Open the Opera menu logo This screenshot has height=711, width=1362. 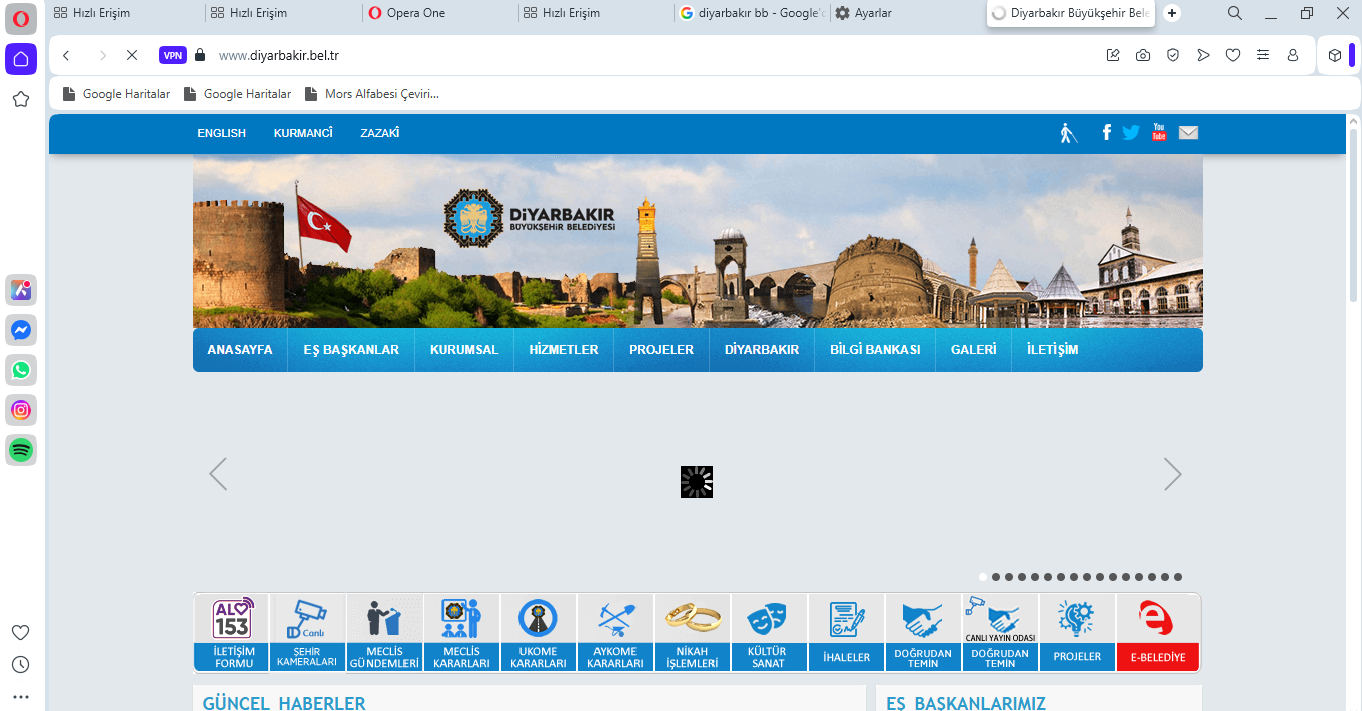pyautogui.click(x=21, y=19)
